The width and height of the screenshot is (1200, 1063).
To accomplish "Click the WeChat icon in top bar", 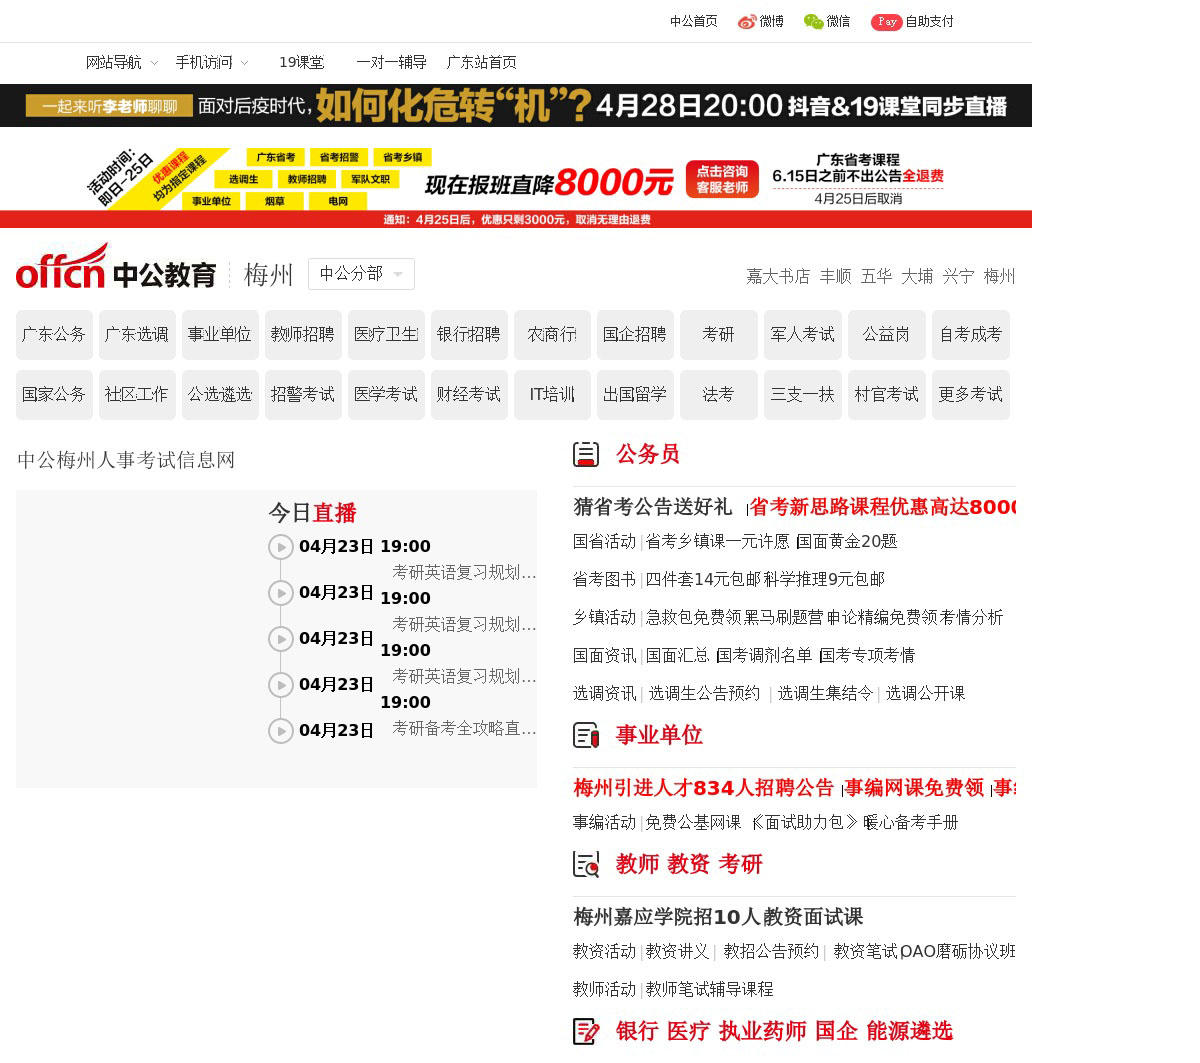I will (x=814, y=22).
